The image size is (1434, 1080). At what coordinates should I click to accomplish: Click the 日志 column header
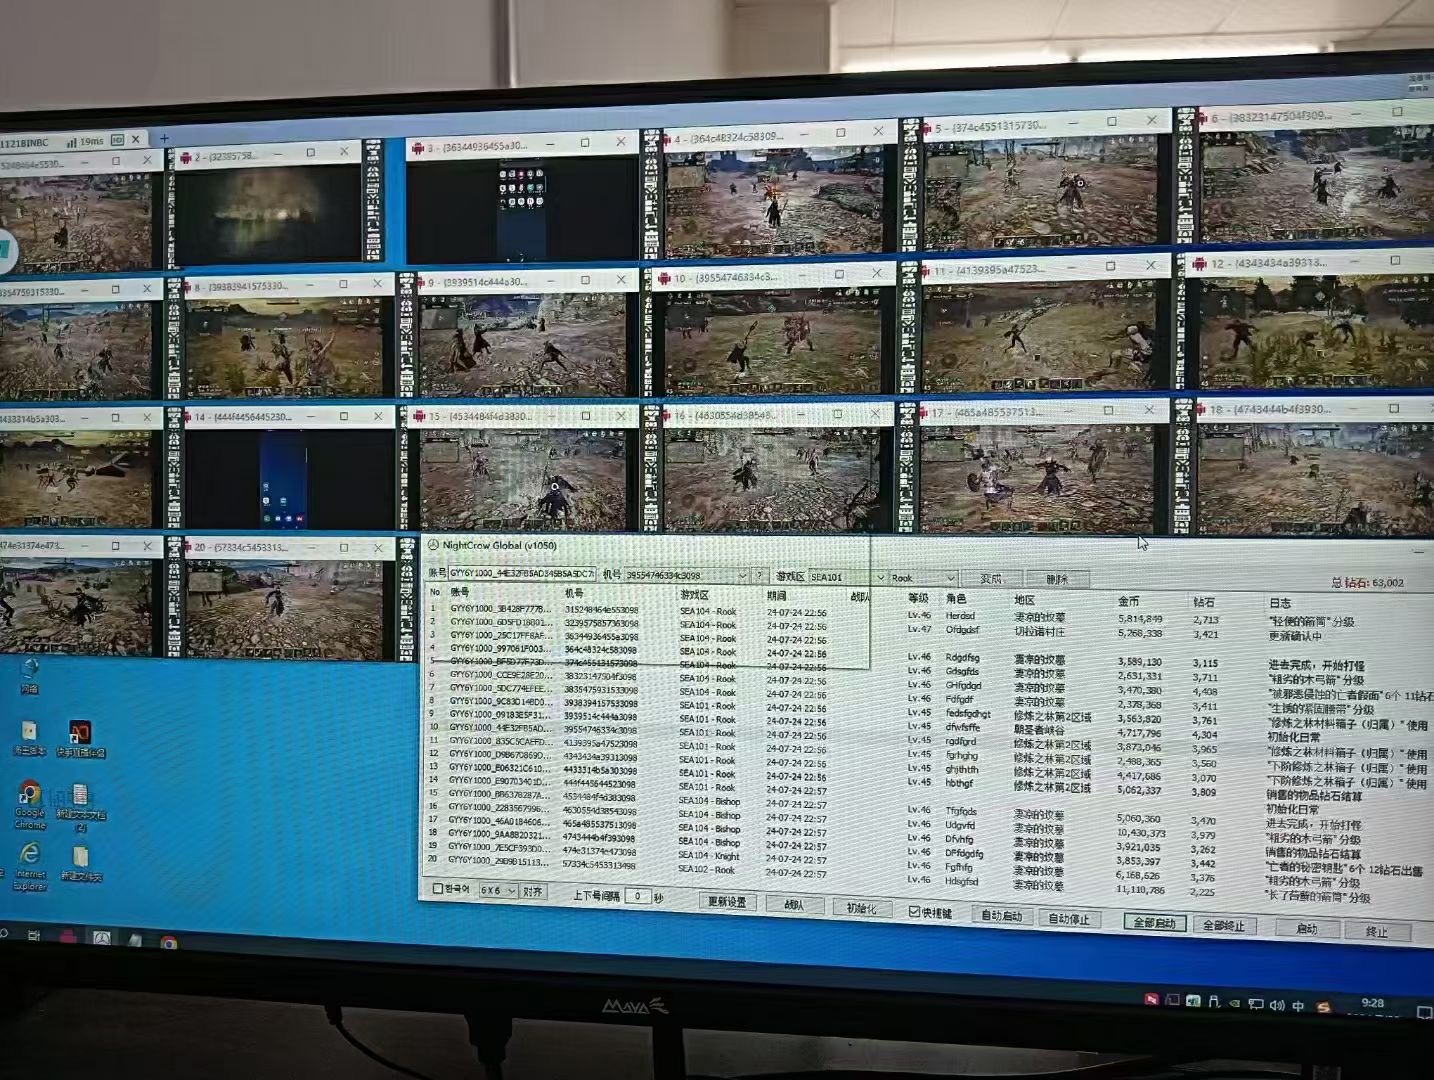1280,603
